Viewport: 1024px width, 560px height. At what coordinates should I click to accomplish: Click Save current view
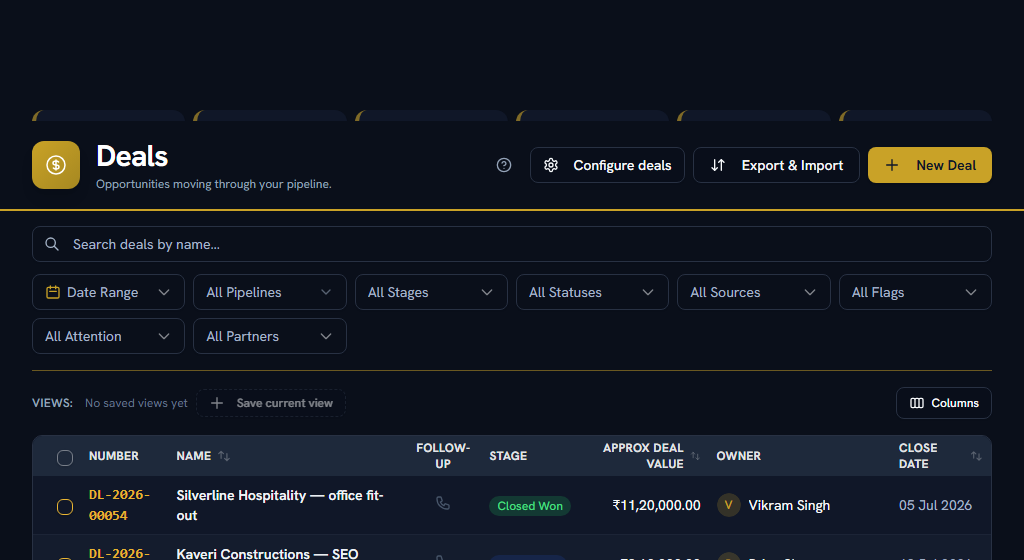click(x=271, y=403)
